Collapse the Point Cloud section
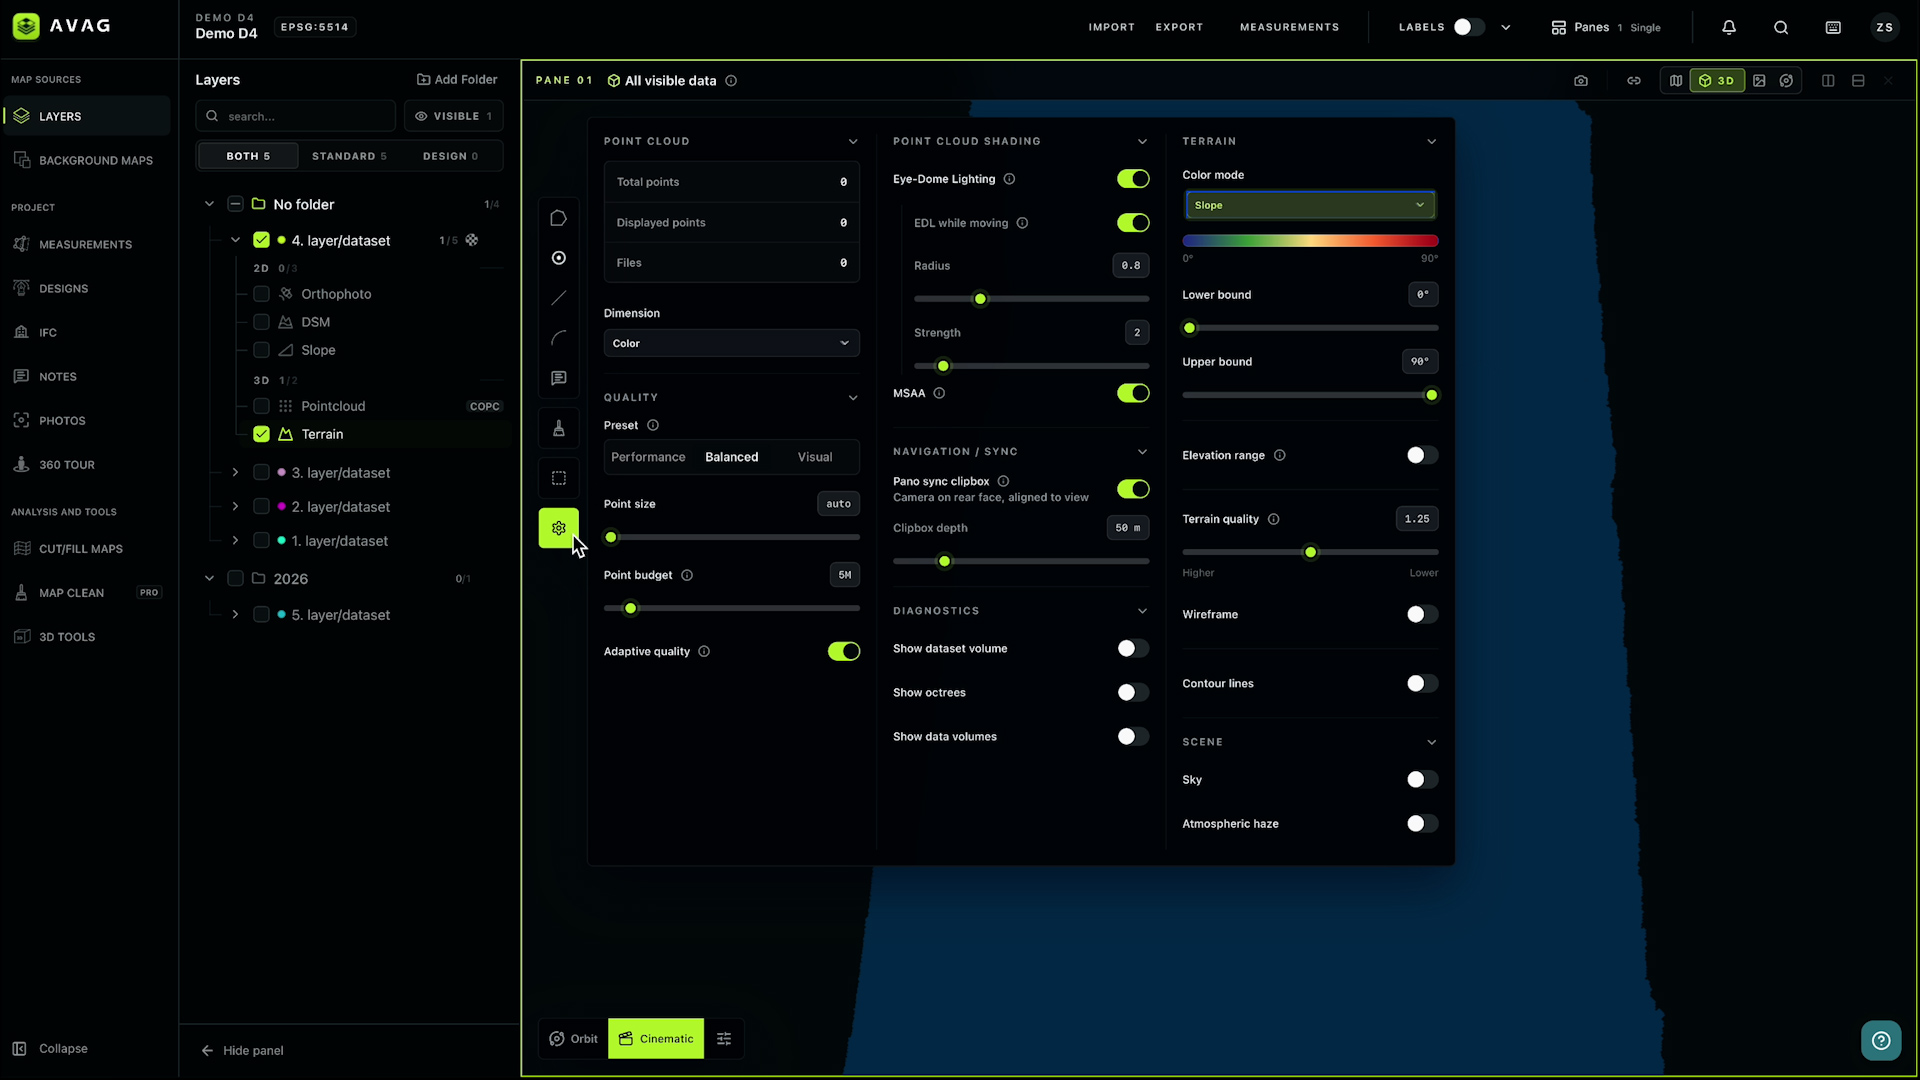Viewport: 1920px width, 1080px height. (853, 141)
